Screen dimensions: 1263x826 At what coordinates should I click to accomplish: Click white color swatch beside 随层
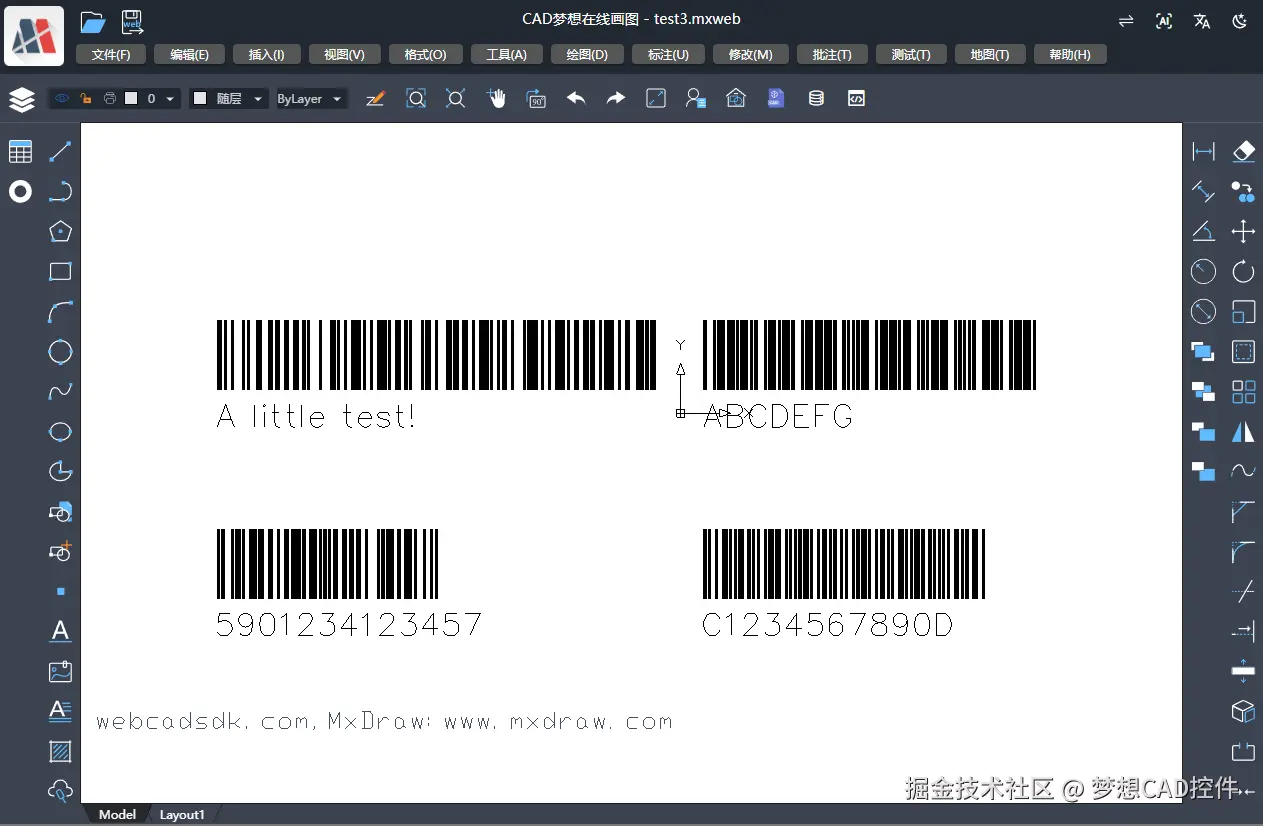200,99
